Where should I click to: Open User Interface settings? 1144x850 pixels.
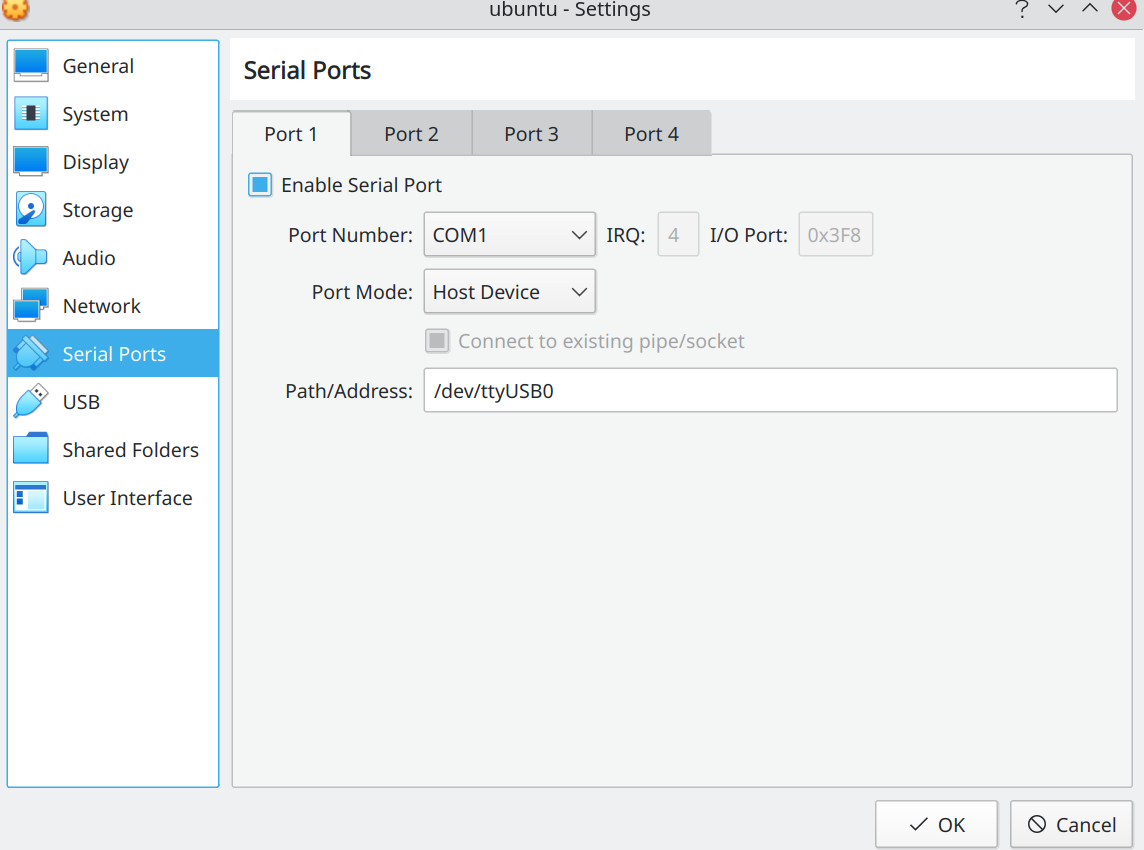click(113, 498)
